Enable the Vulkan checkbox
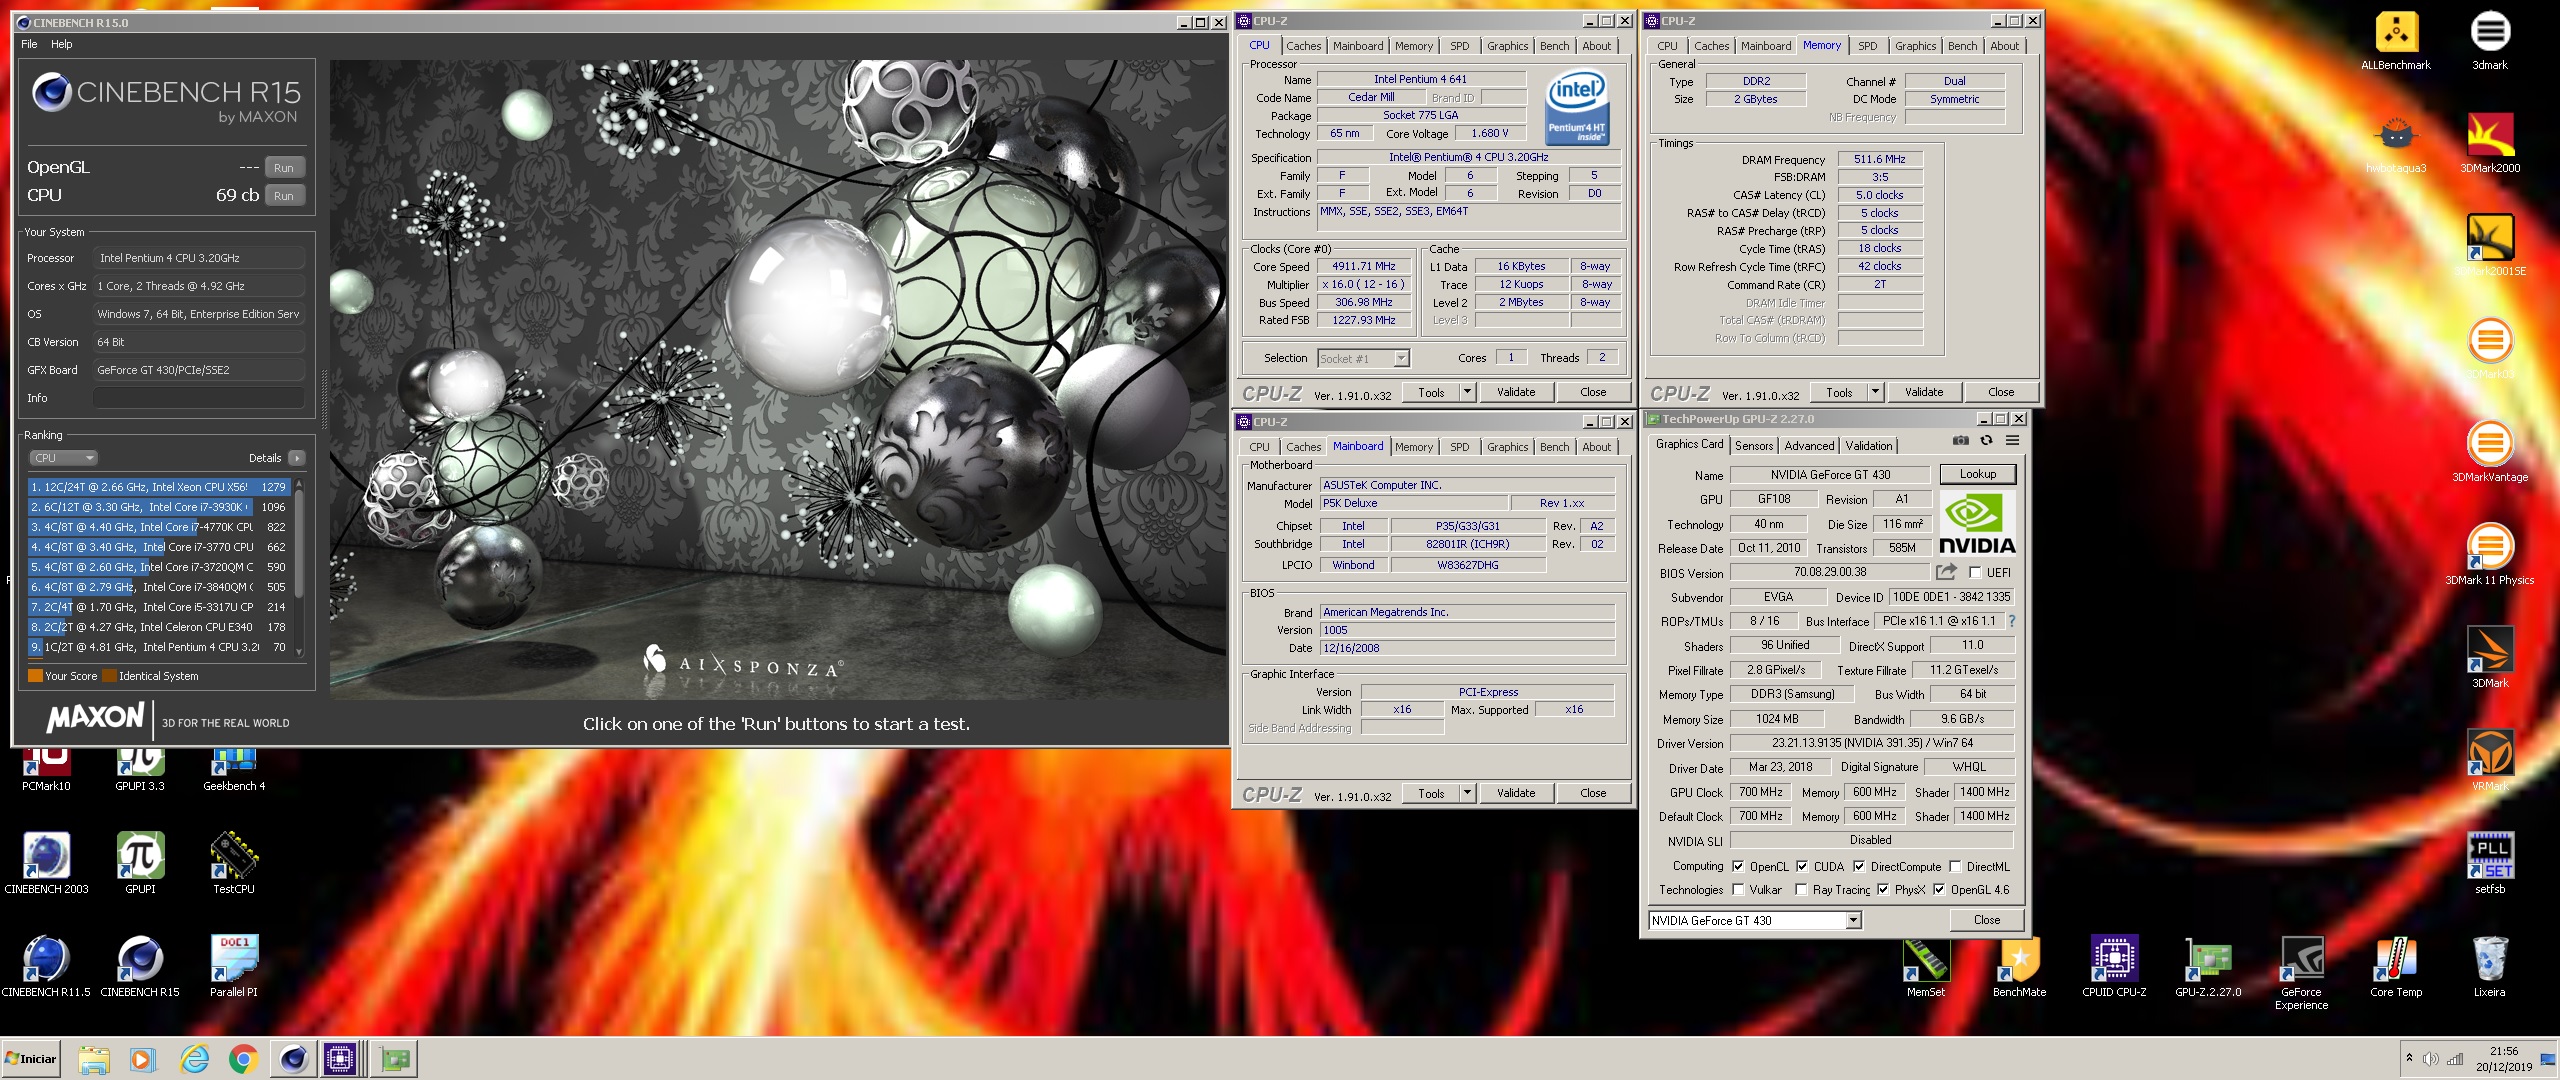Viewport: 2560px width, 1080px height. coord(1738,889)
